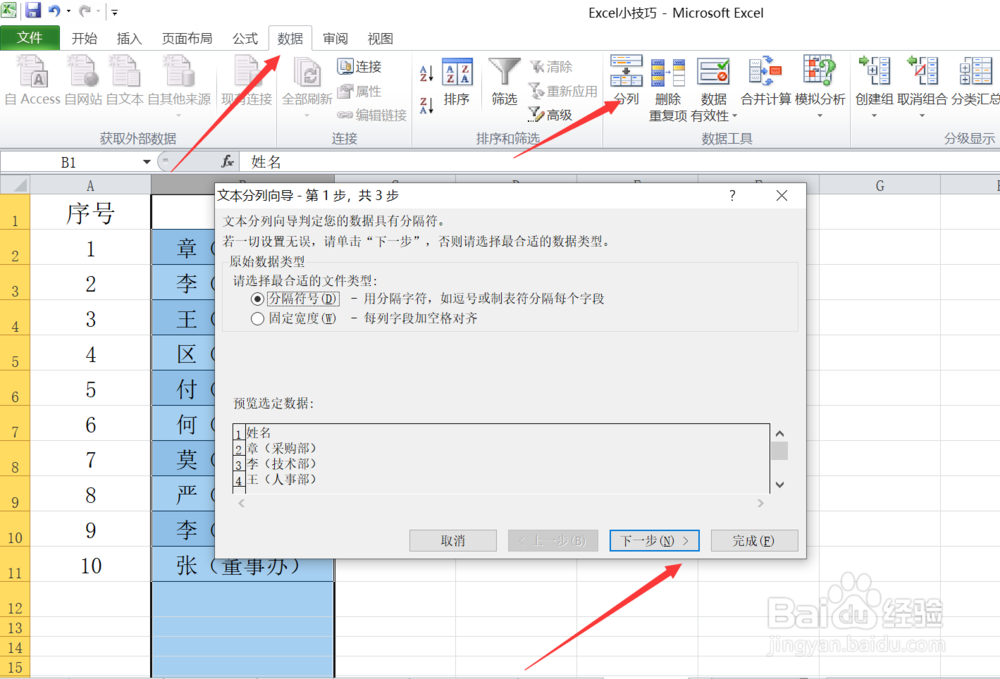Expand the 模拟分析 dropdown

(x=822, y=114)
